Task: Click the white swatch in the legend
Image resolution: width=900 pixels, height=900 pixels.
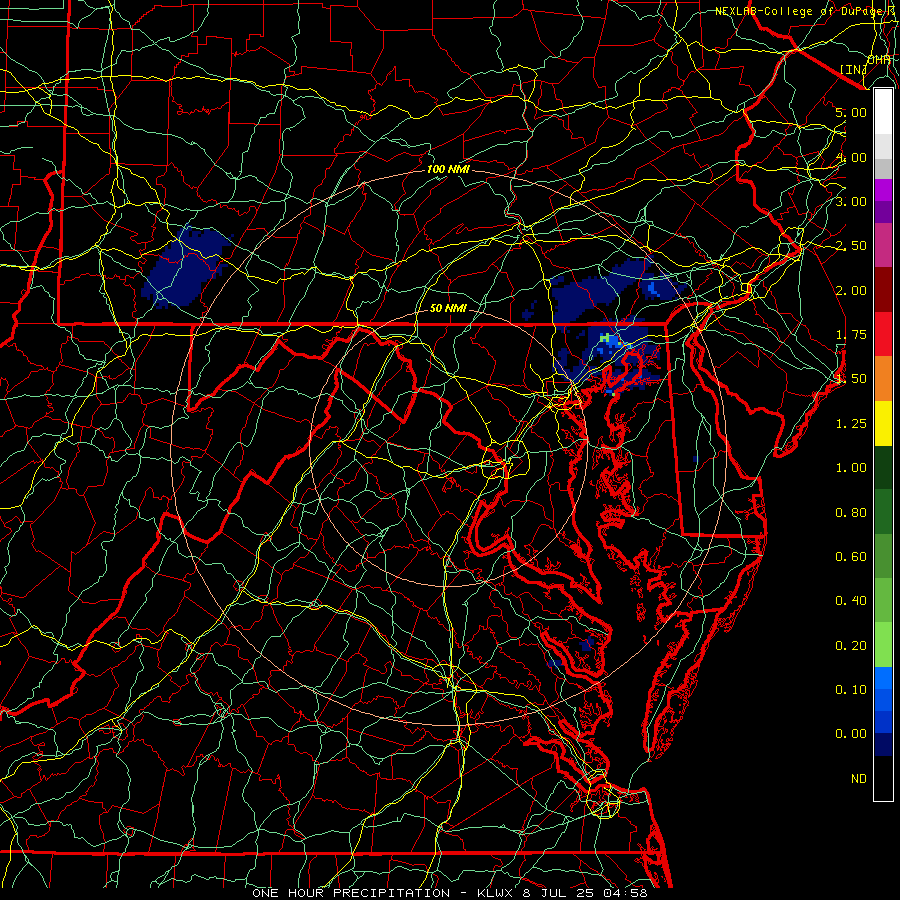Action: pyautogui.click(x=883, y=112)
